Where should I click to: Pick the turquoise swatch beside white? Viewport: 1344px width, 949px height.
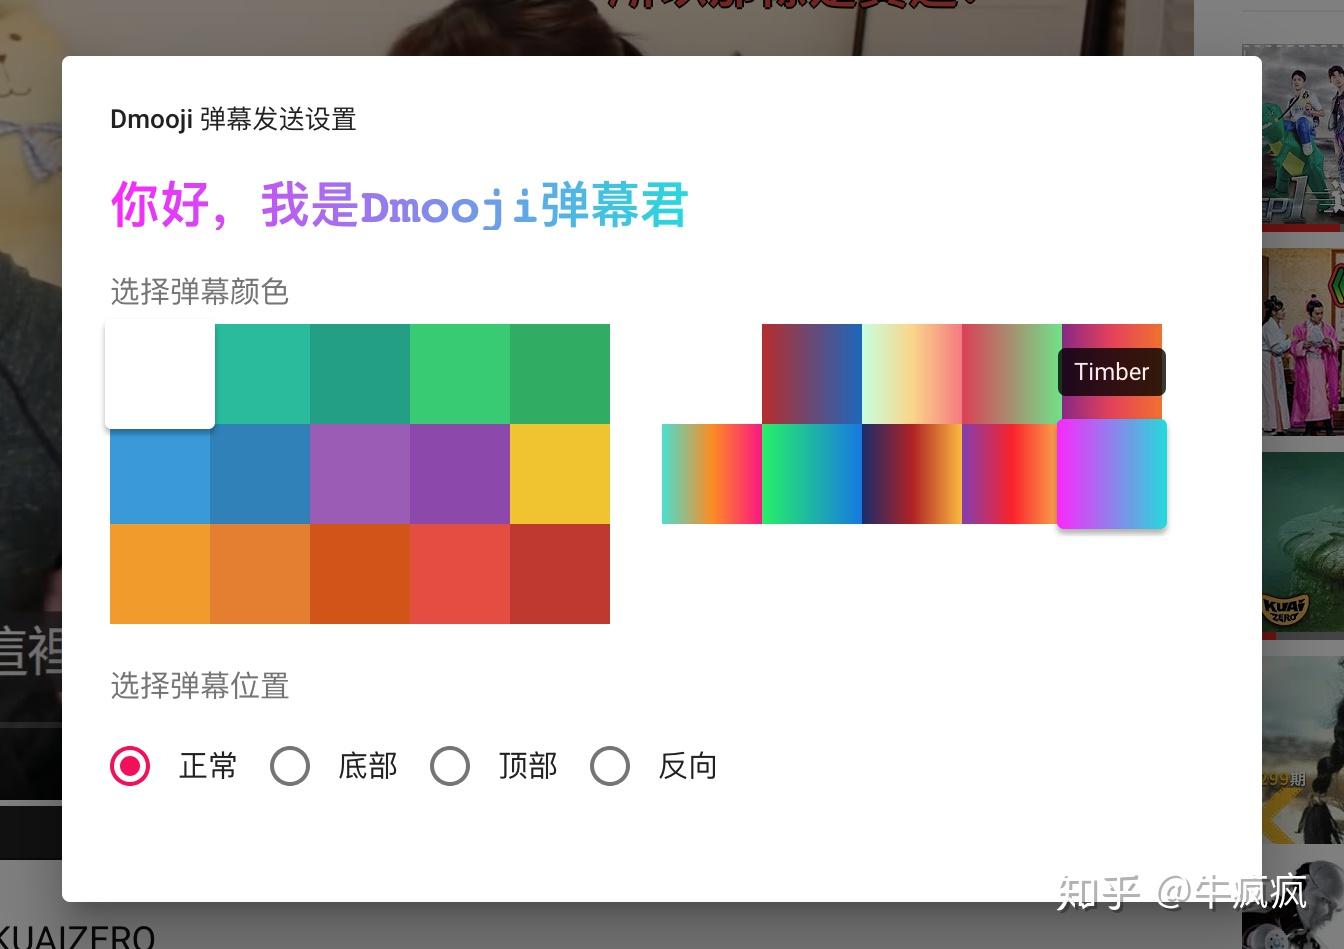coord(262,374)
